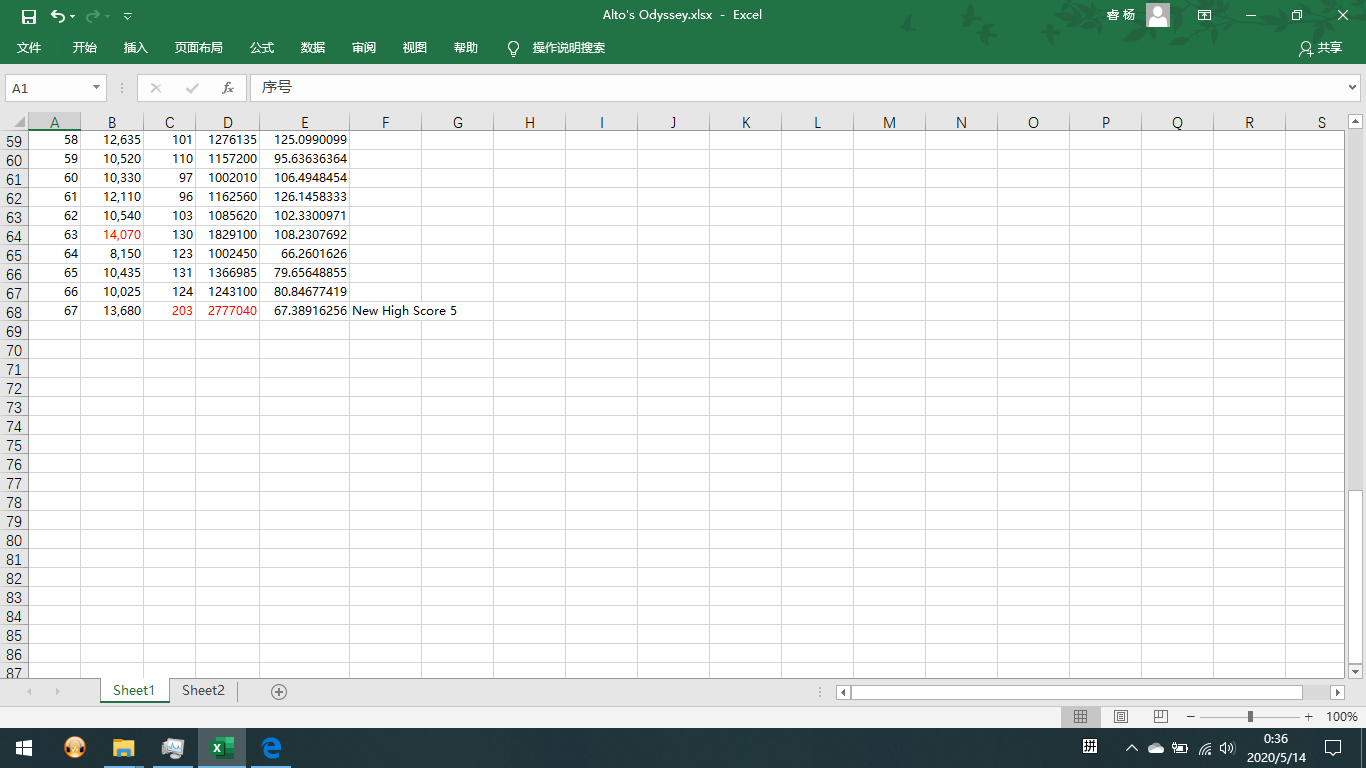The width and height of the screenshot is (1366, 768).
Task: Open the system monitor app on taskbar
Action: pos(173,748)
